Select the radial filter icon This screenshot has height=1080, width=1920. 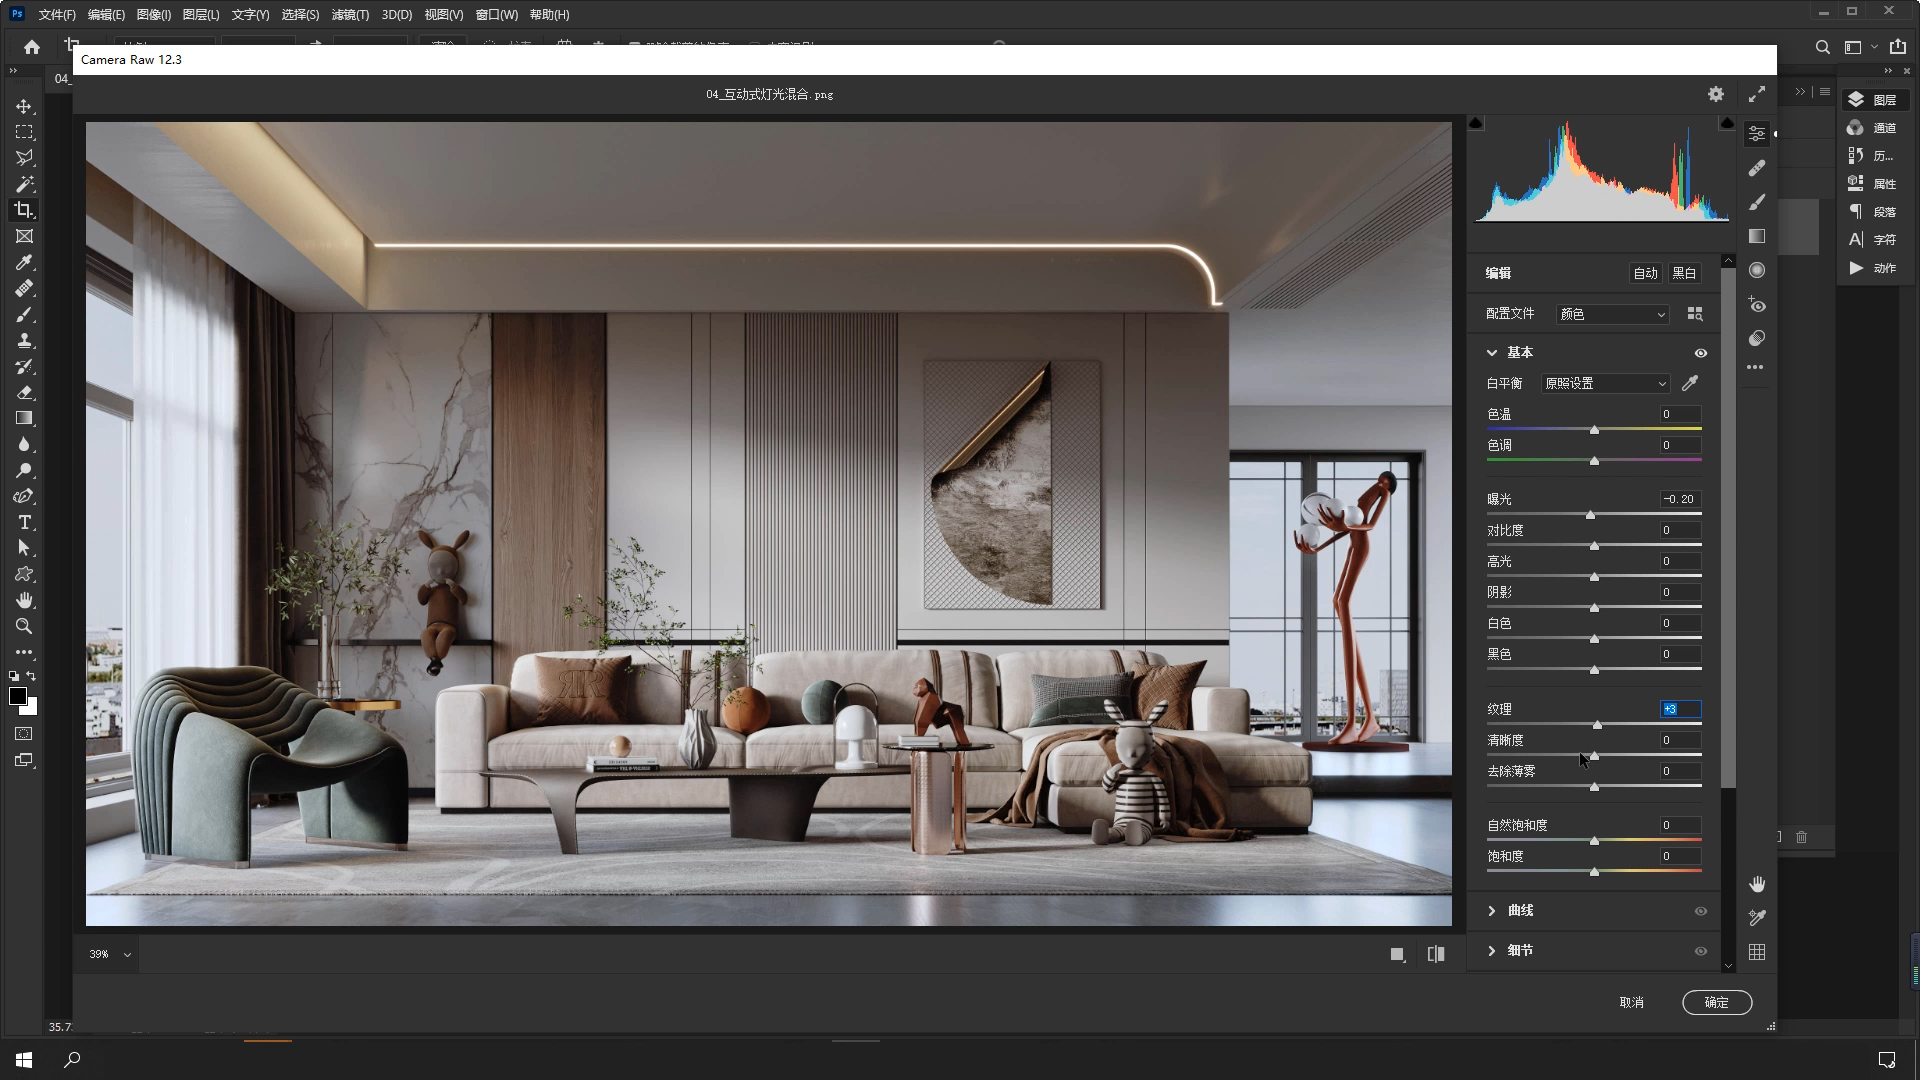[x=1757, y=270]
